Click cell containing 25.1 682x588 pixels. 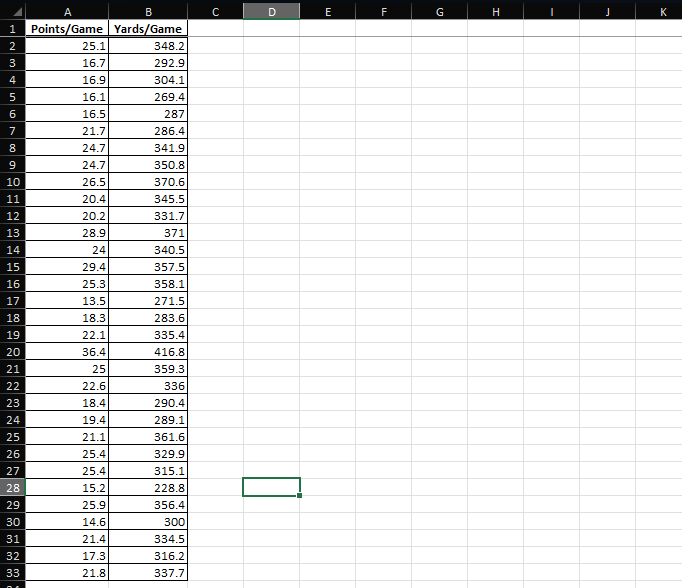pyautogui.click(x=67, y=46)
